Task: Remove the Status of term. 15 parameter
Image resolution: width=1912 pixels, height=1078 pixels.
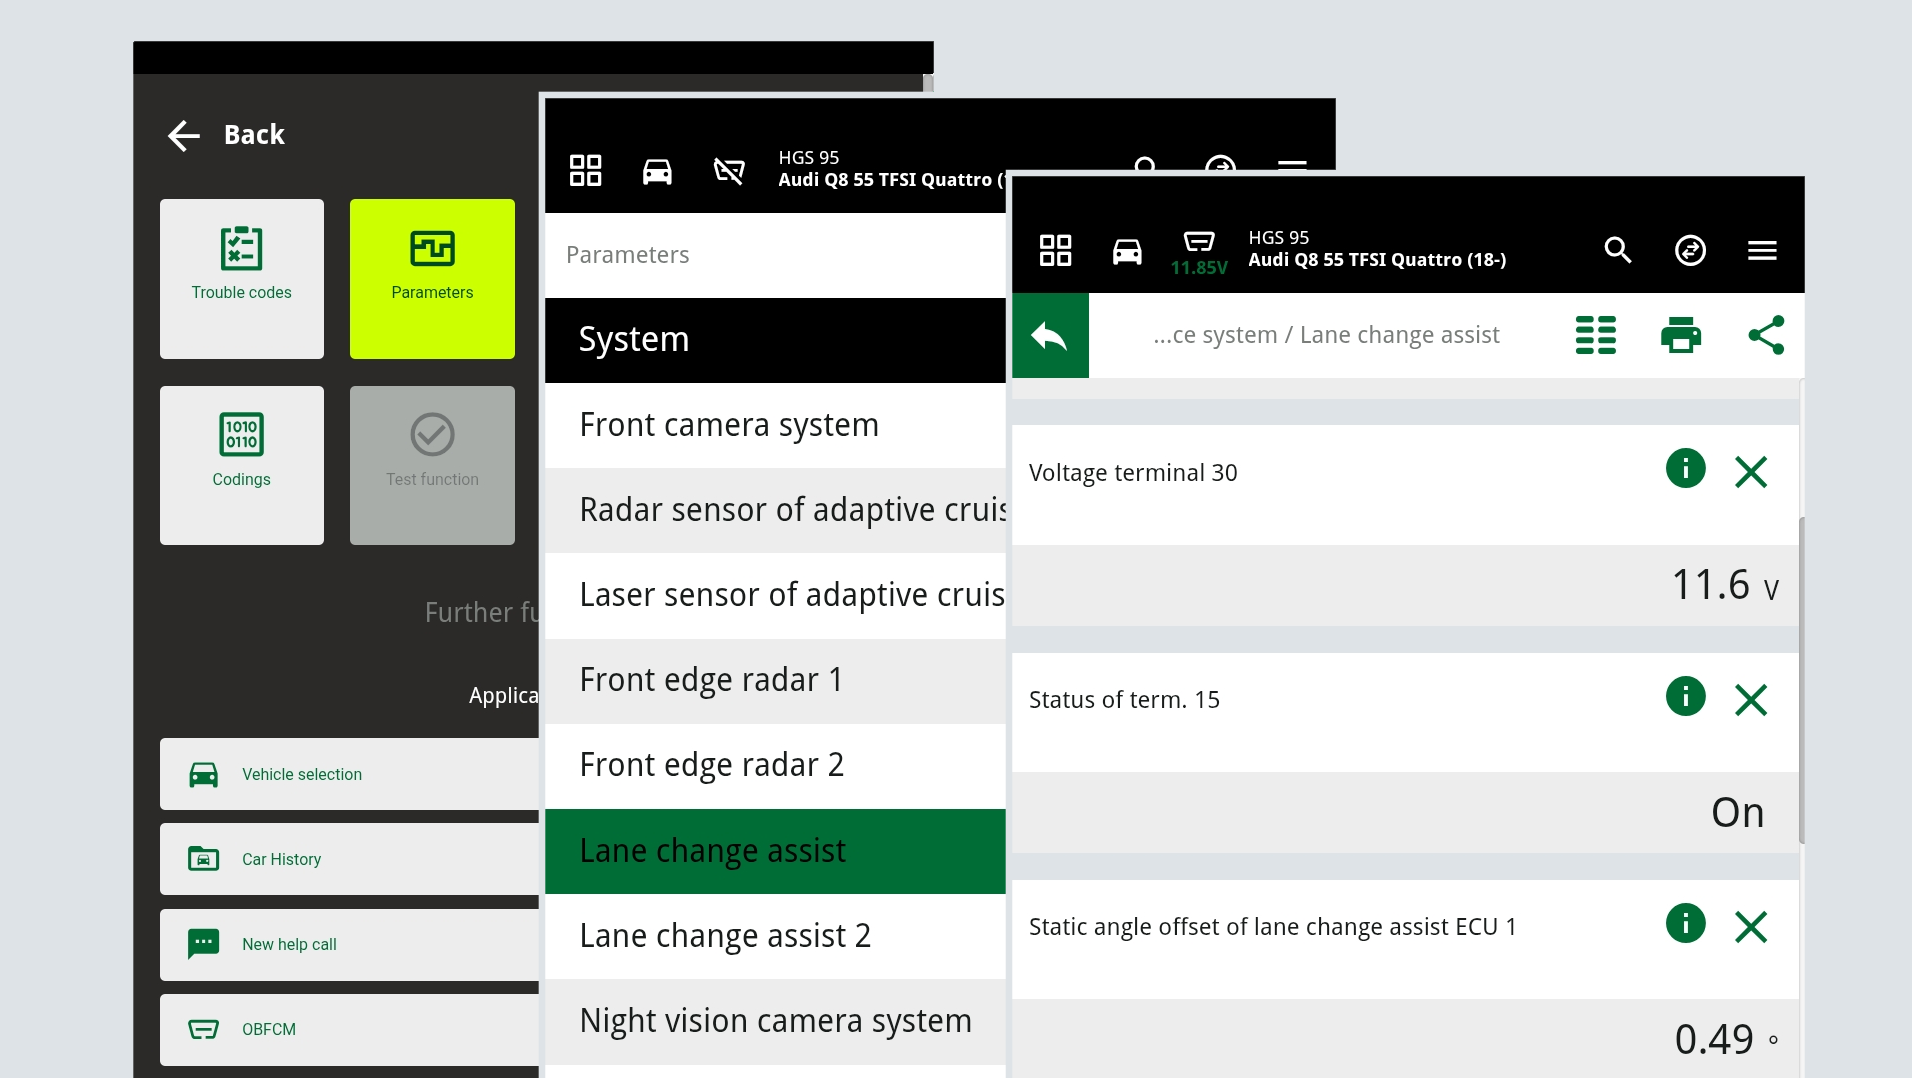Action: coord(1751,700)
